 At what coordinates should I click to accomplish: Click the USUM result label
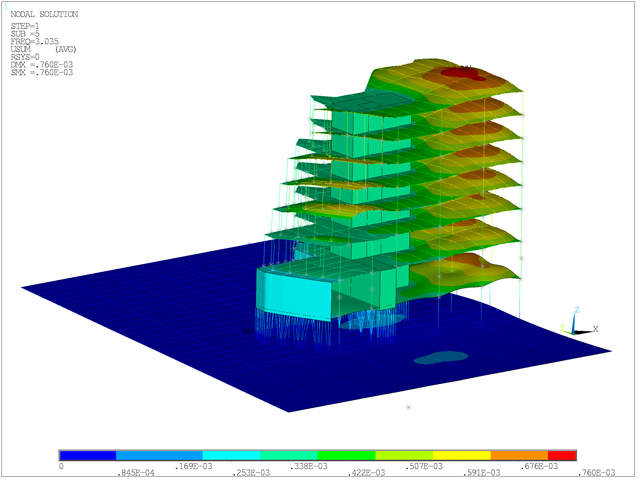coord(22,48)
